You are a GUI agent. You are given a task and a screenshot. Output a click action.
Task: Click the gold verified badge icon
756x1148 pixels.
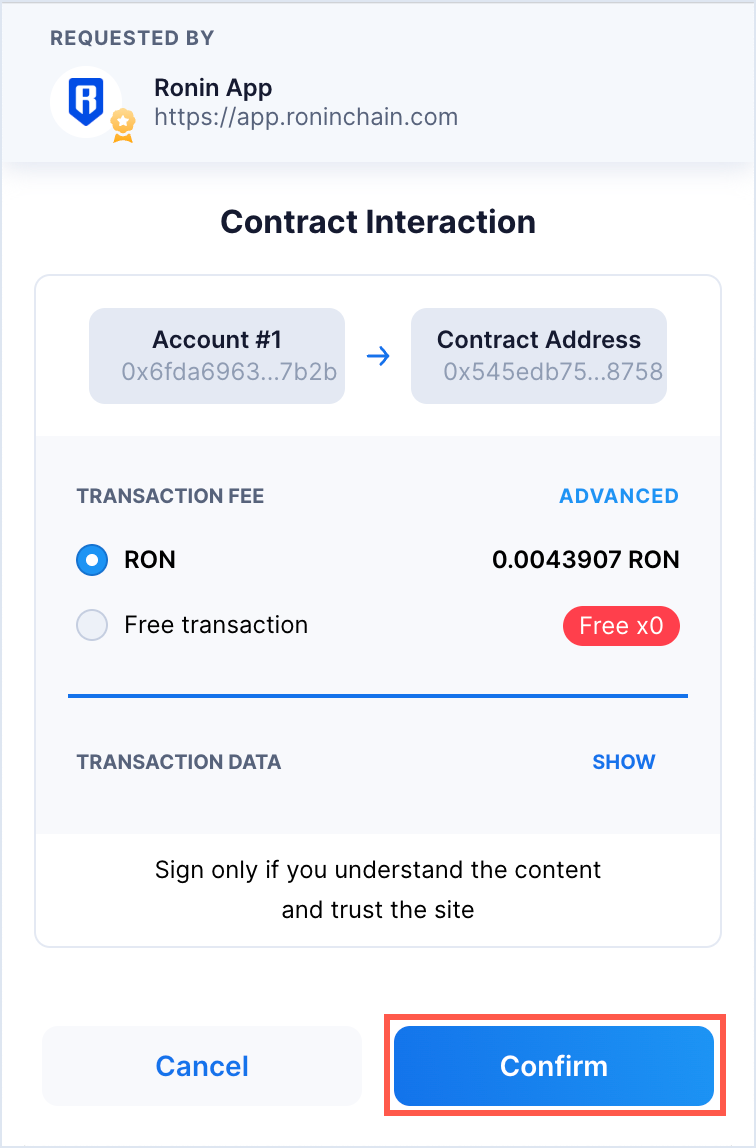123,124
